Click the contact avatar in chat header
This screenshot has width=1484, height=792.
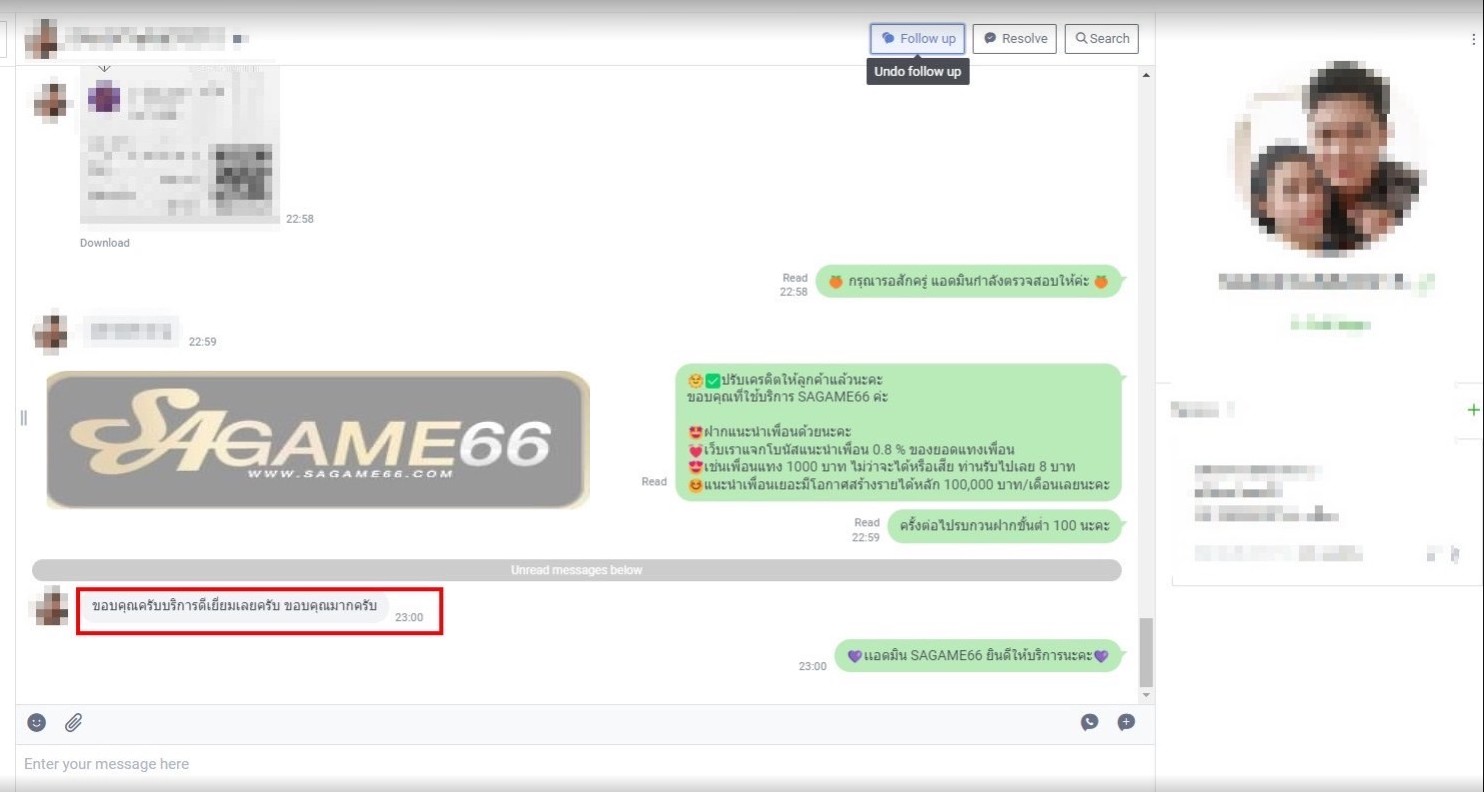pos(43,39)
